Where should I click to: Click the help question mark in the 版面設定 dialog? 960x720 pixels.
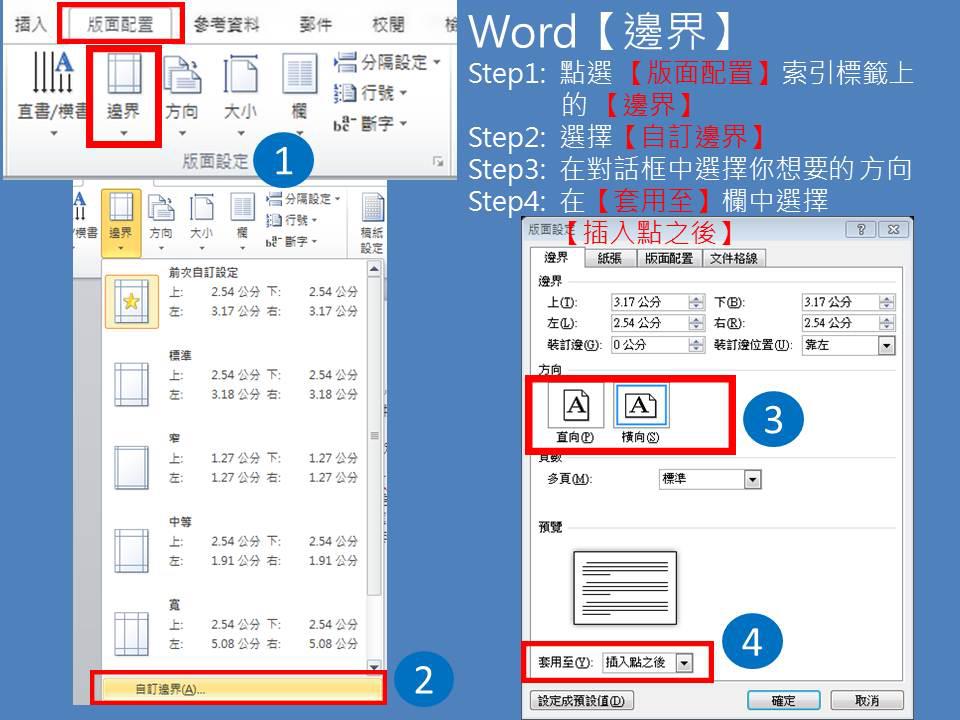[860, 230]
